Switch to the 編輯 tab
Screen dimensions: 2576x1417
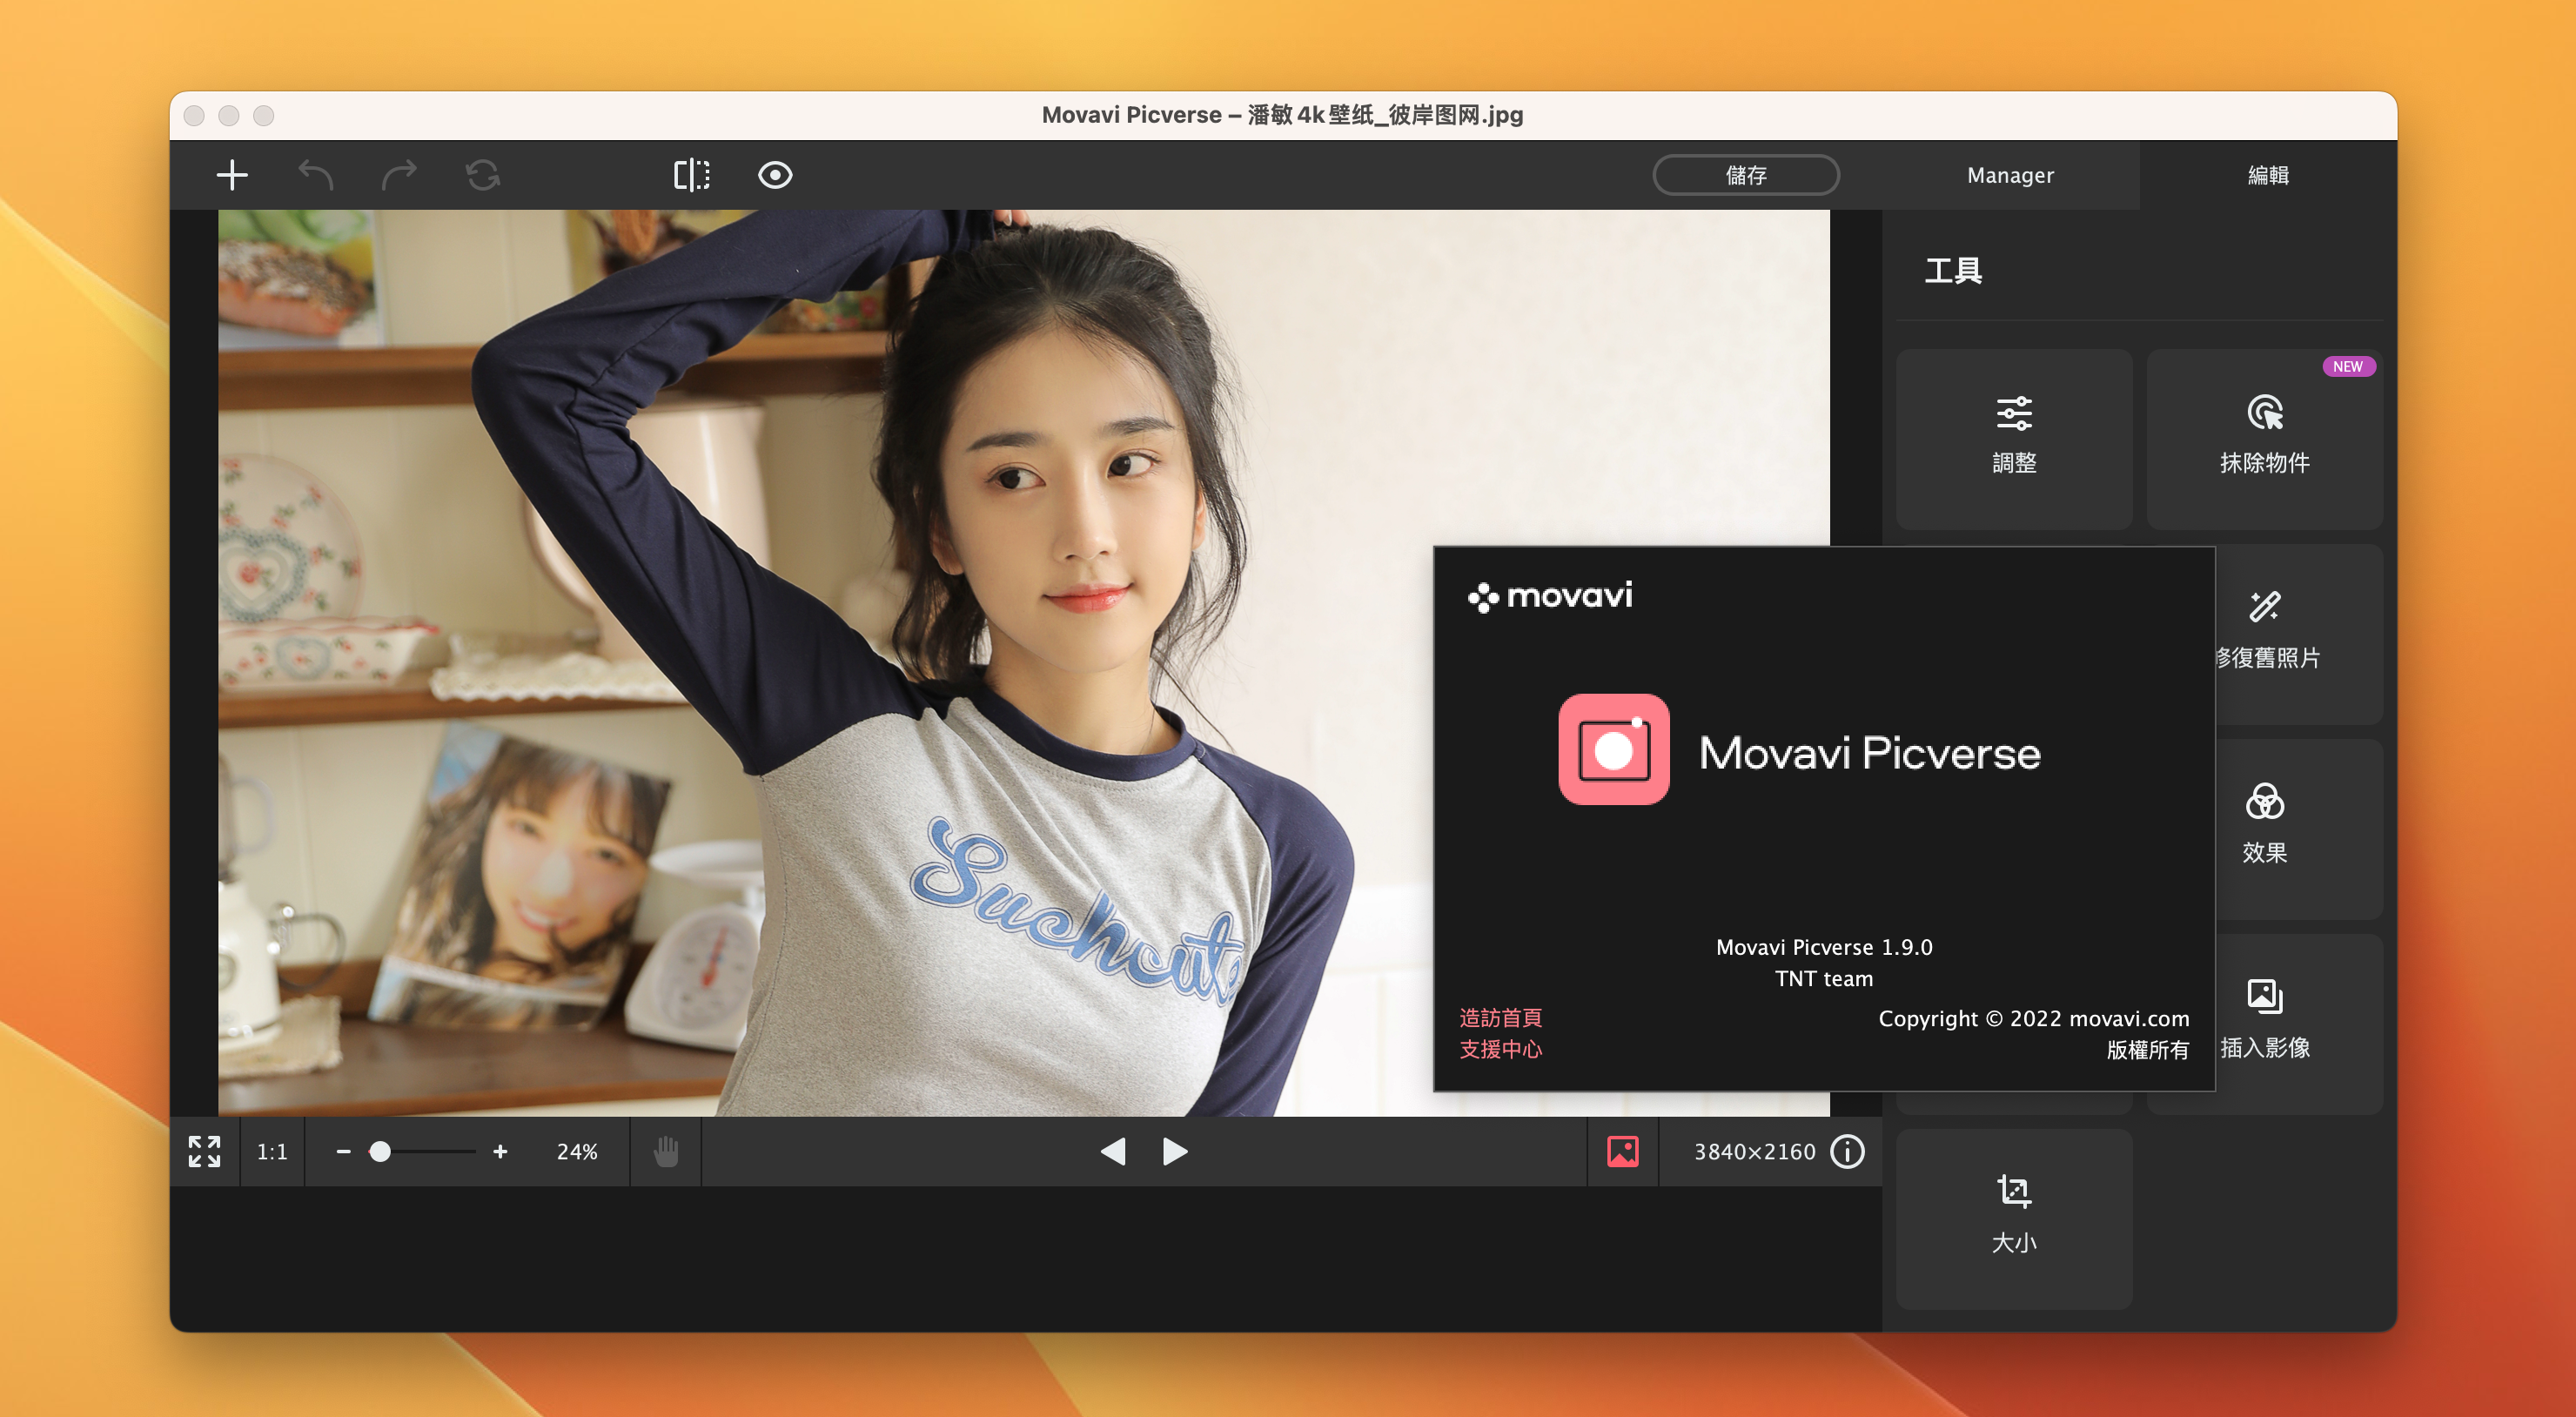tap(2267, 175)
